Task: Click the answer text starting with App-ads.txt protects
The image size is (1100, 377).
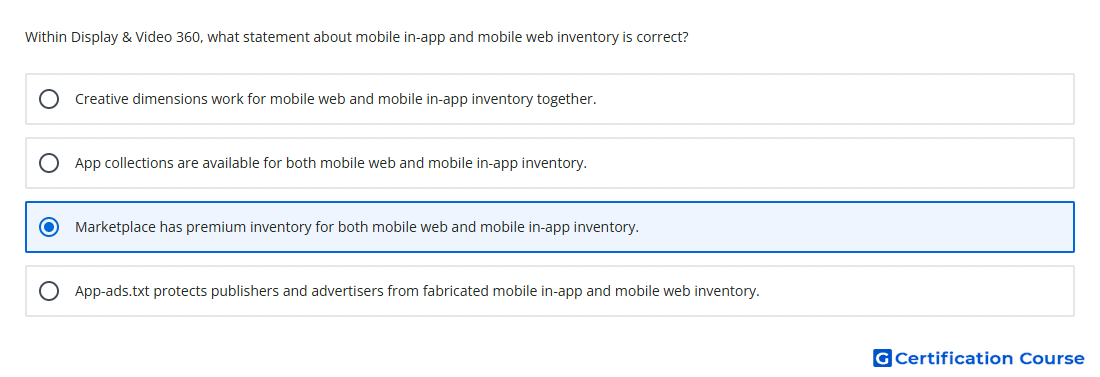Action: (417, 291)
